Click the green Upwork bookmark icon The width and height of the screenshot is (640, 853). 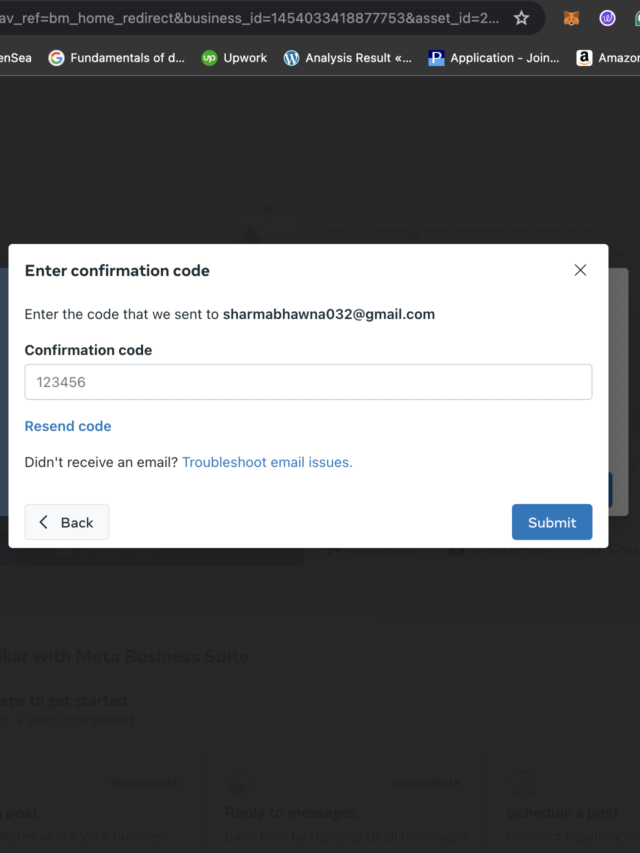pyautogui.click(x=209, y=58)
